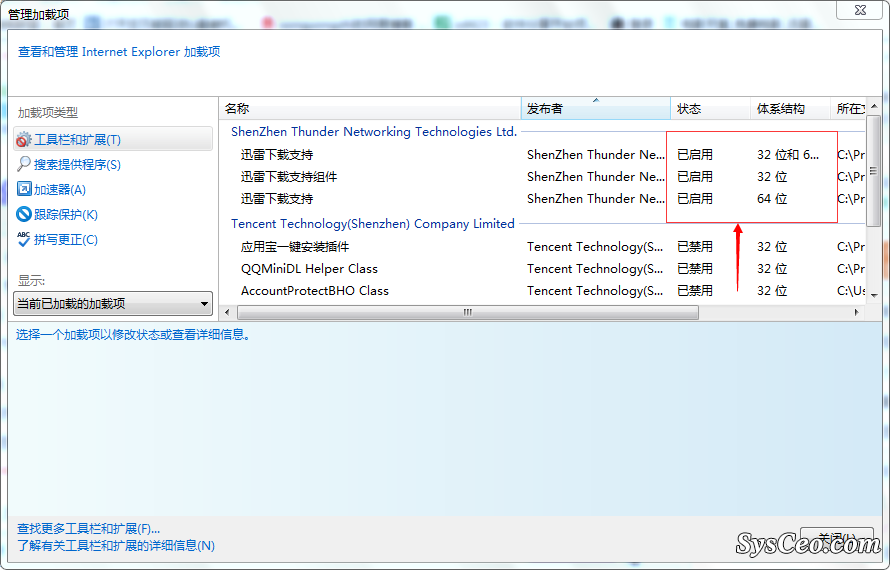The height and width of the screenshot is (570, 890).
Task: Sort by the 所在文件夹 column header
Action: tap(849, 108)
